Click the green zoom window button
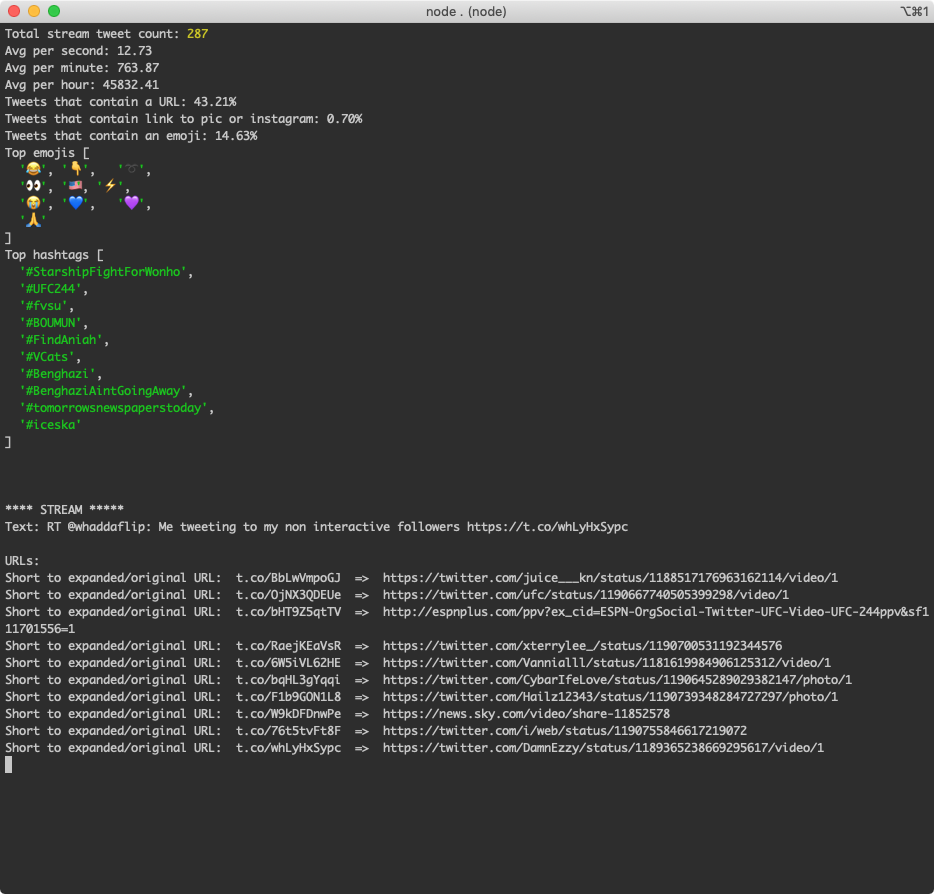934x894 pixels. point(54,11)
